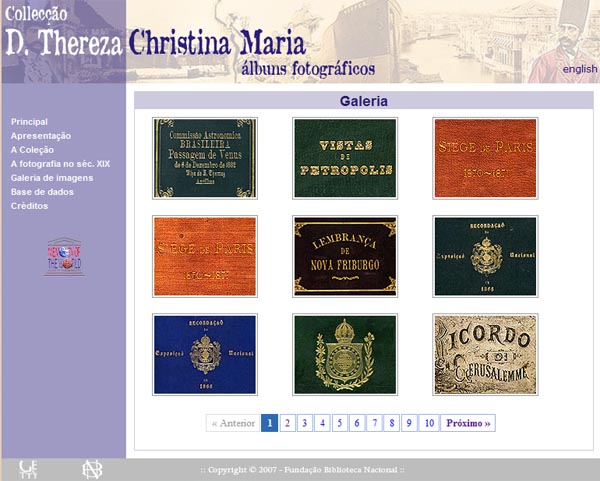Open the Base de dados link

point(42,192)
